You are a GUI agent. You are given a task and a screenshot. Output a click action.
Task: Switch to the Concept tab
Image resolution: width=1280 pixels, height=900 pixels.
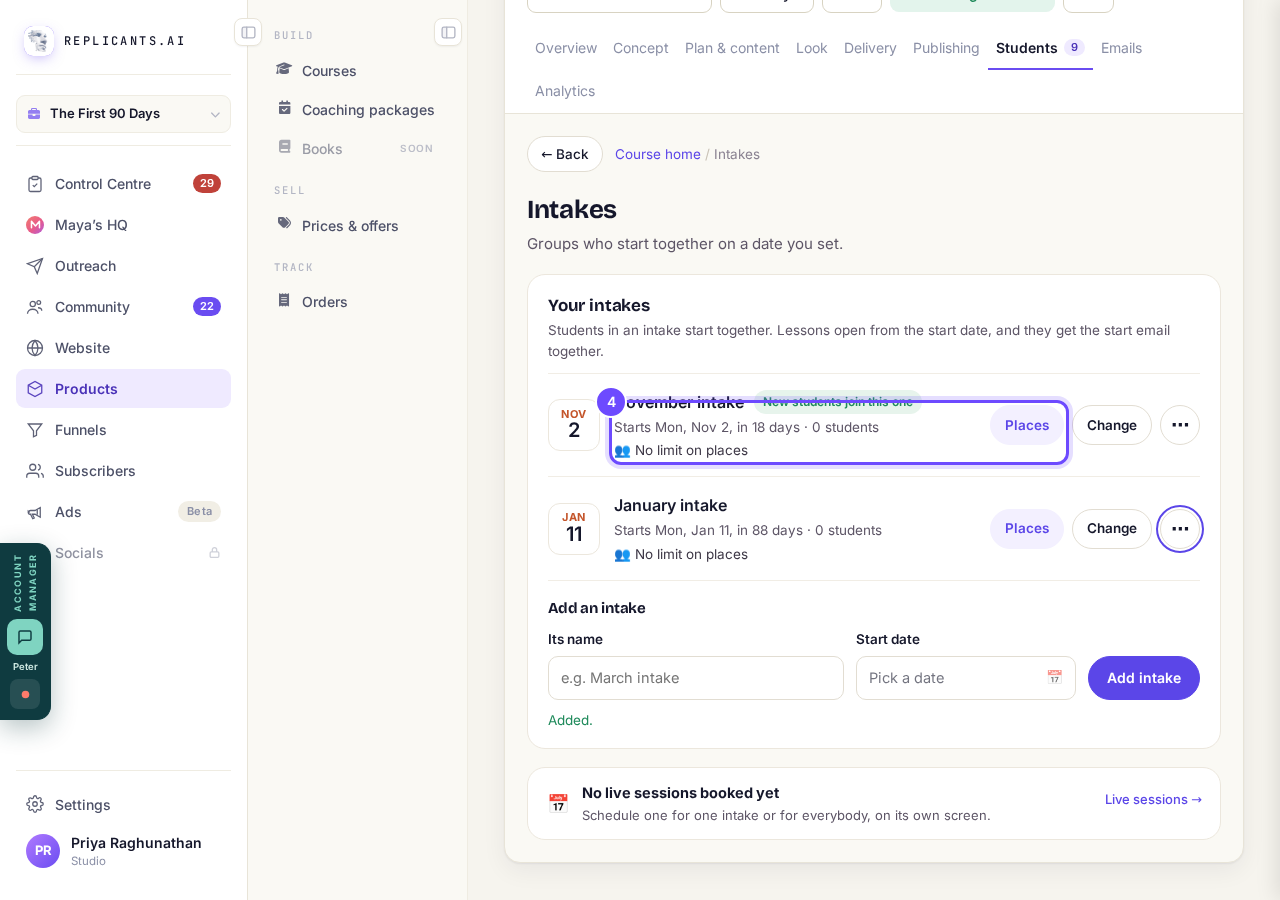pos(641,48)
